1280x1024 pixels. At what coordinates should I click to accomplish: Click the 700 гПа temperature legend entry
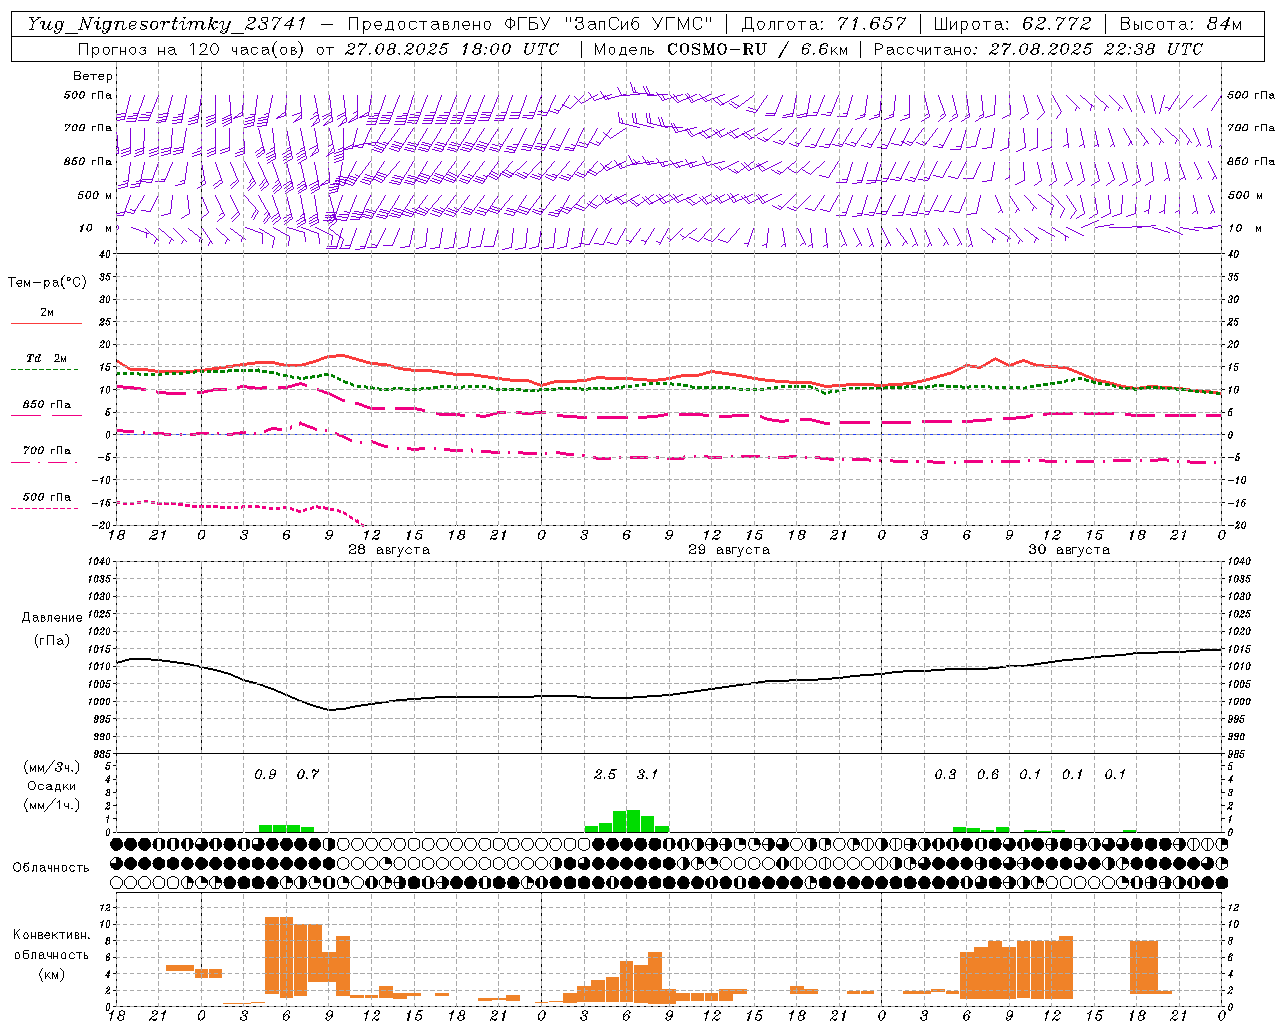click(x=46, y=450)
